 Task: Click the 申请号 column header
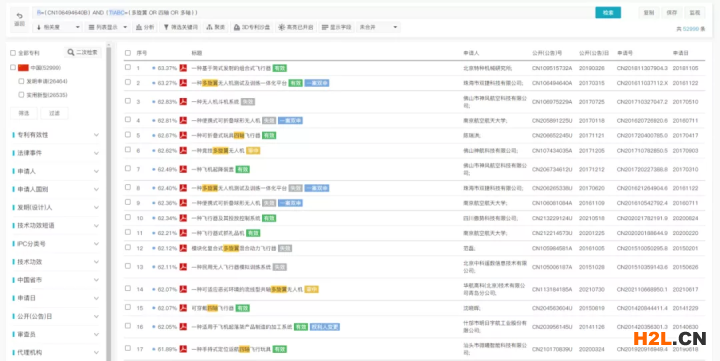tap(624, 53)
